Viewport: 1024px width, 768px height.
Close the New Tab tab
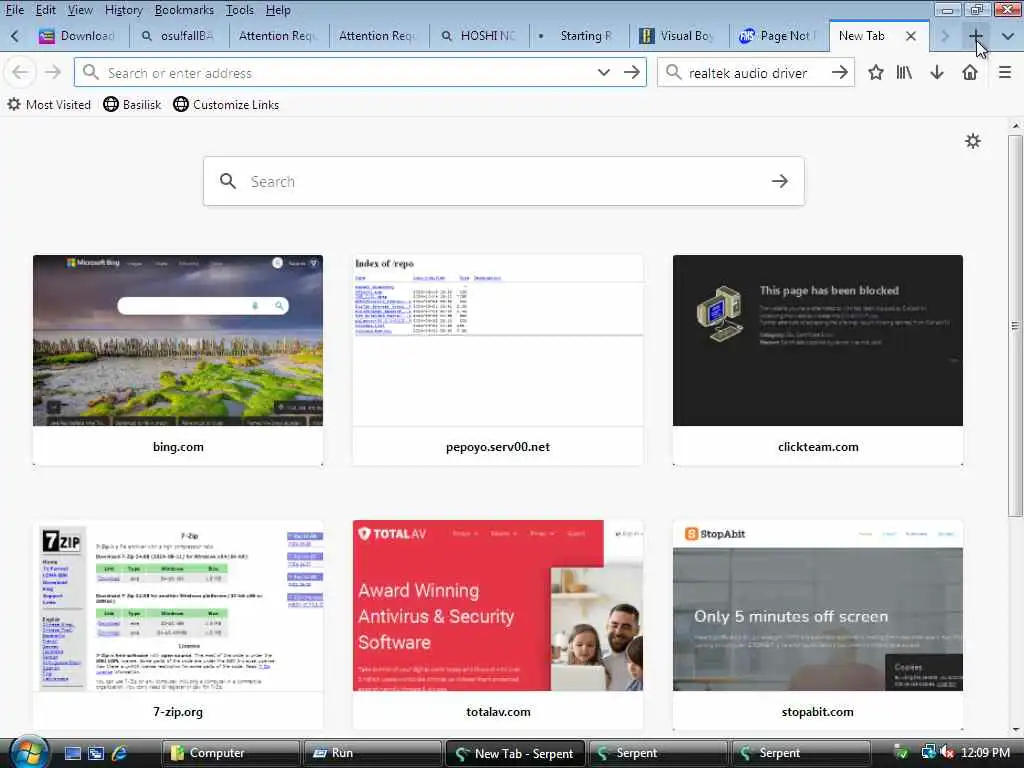click(910, 36)
